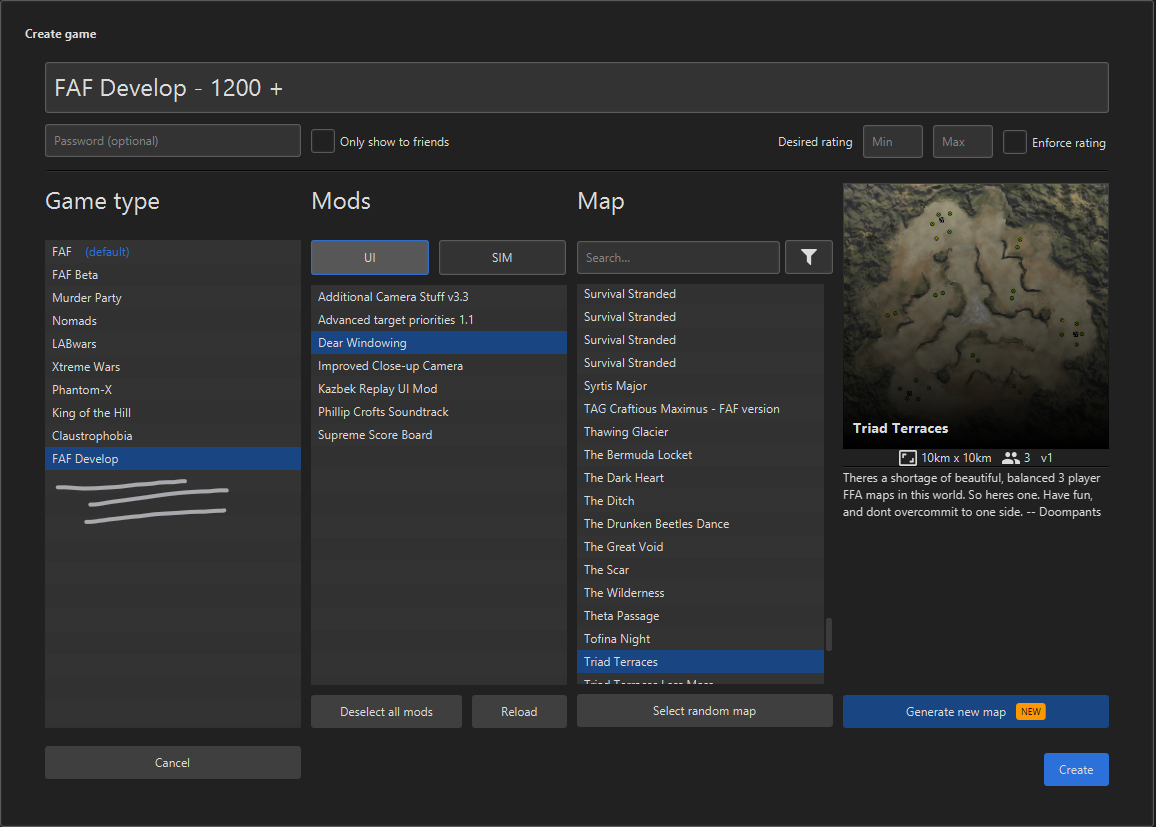Screen dimensions: 1156x827
Task: Click the Triad Terraces map preview
Action: pyautogui.click(x=975, y=315)
